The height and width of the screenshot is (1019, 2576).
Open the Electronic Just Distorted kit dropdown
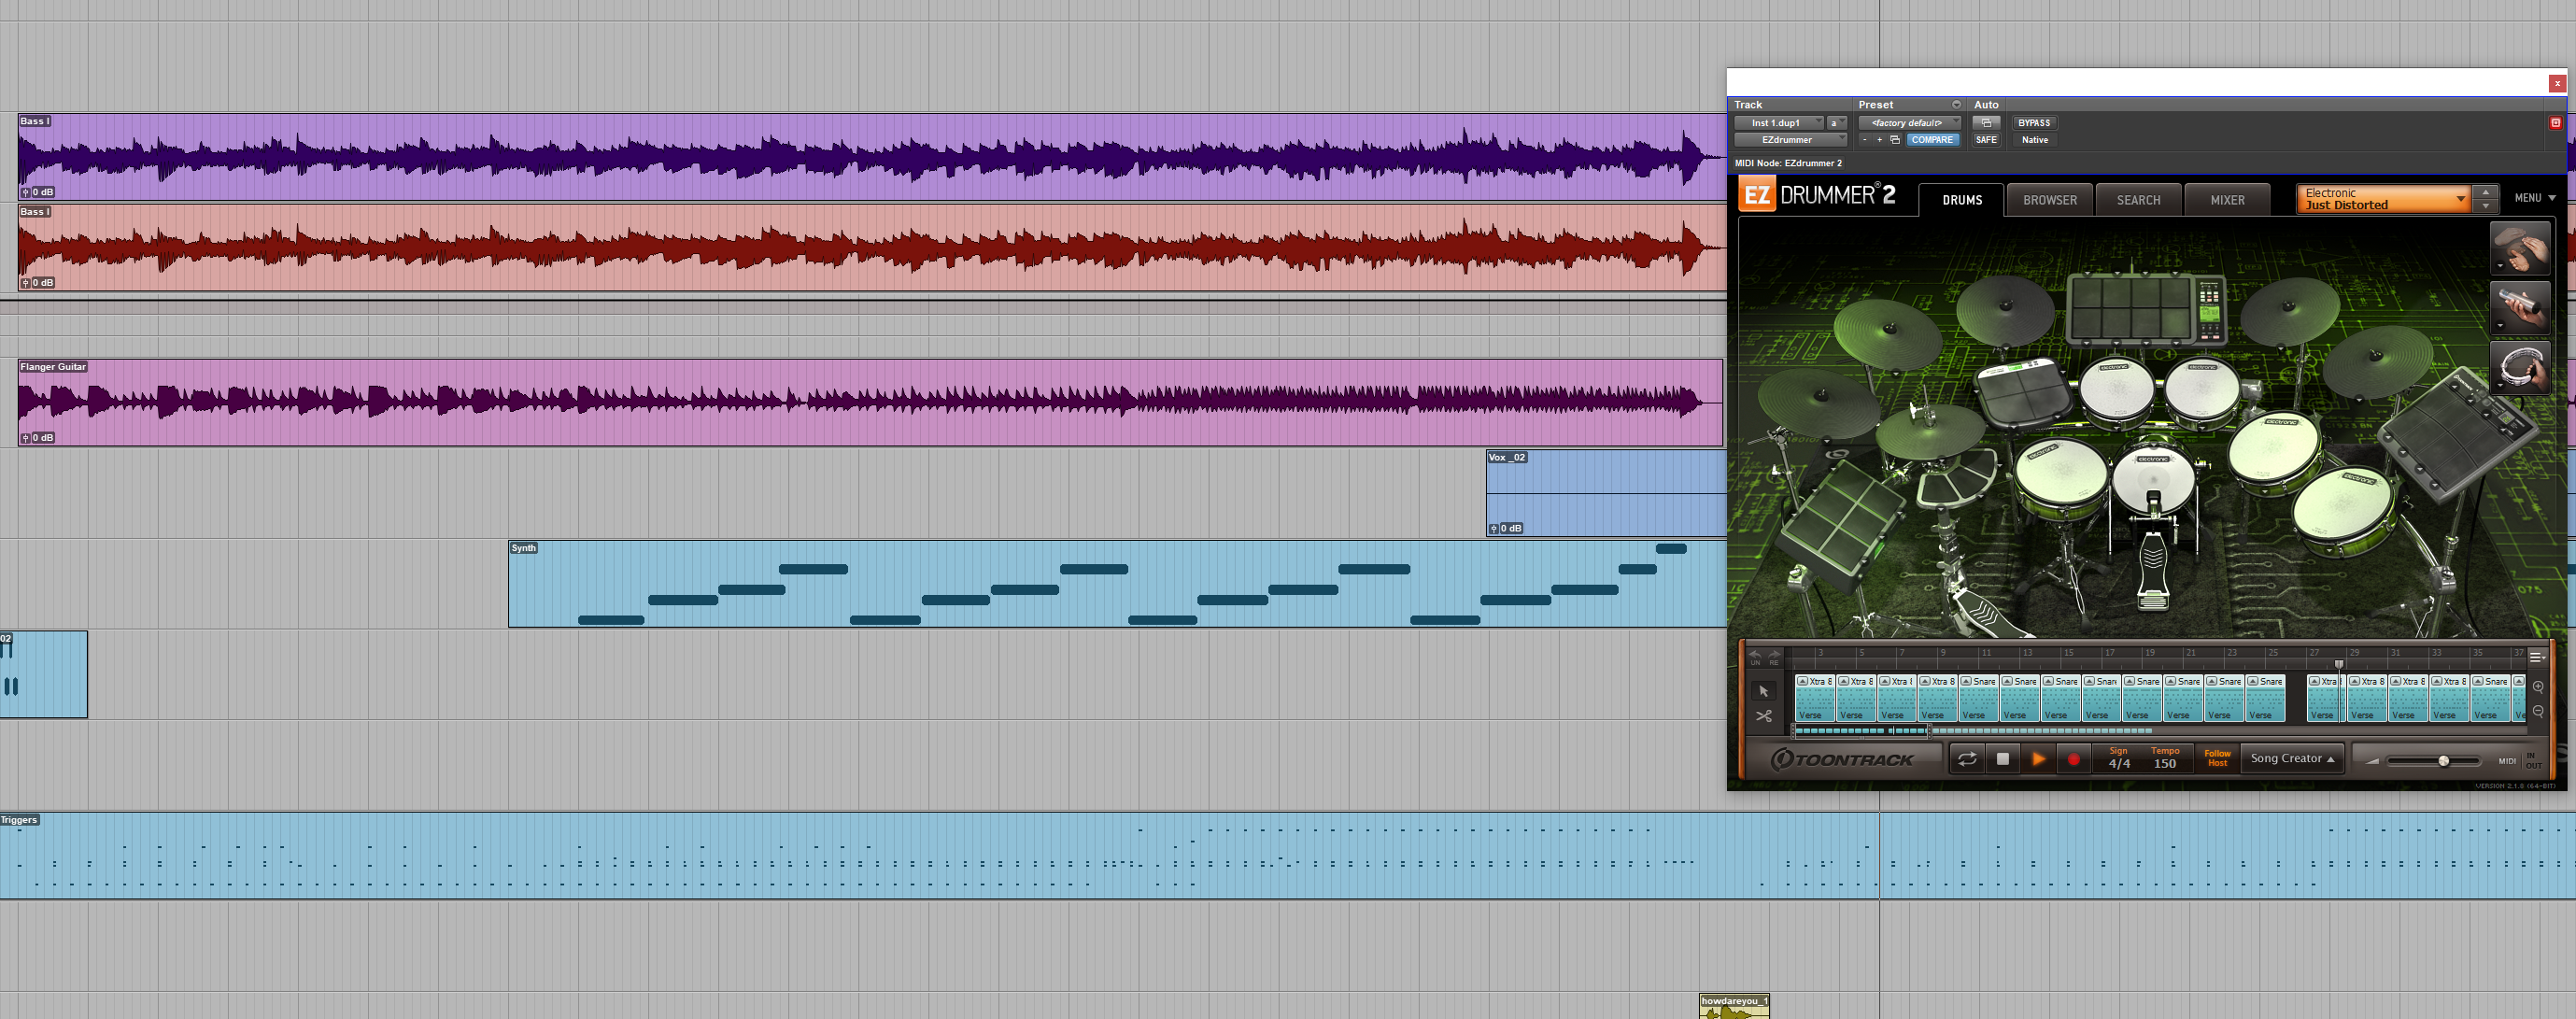point(2383,199)
